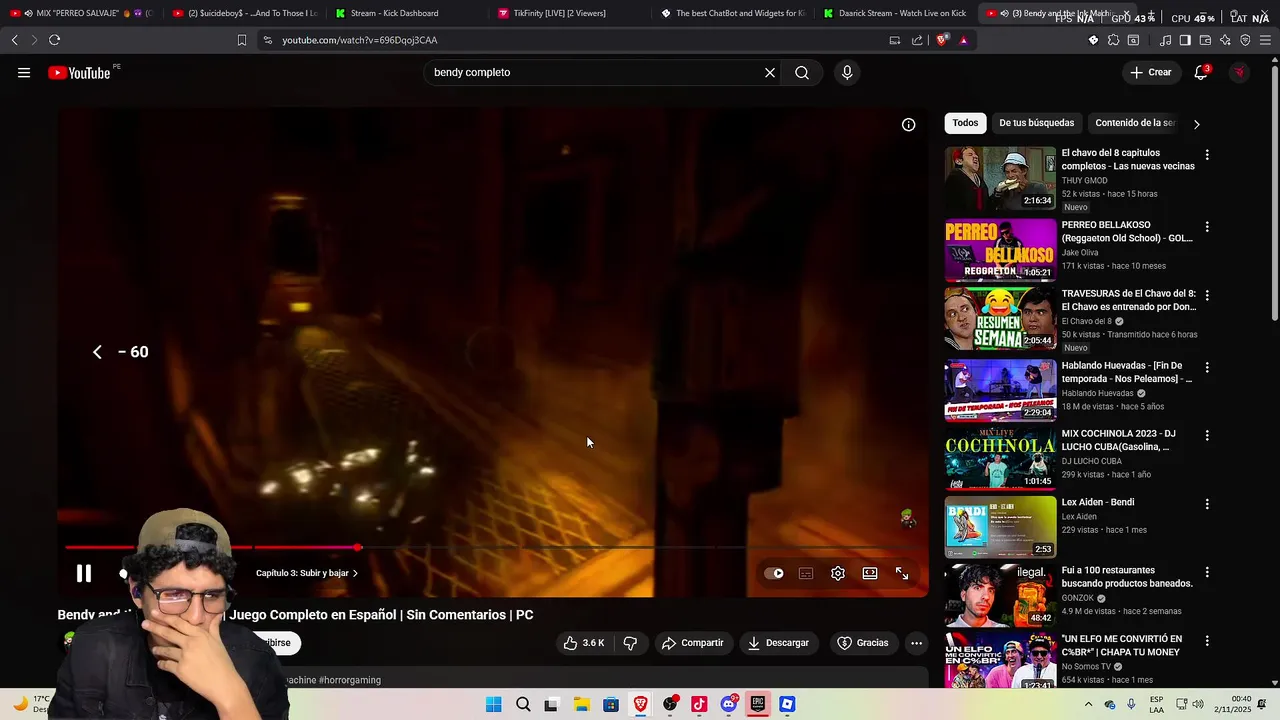Clear the search text with the X

770,72
